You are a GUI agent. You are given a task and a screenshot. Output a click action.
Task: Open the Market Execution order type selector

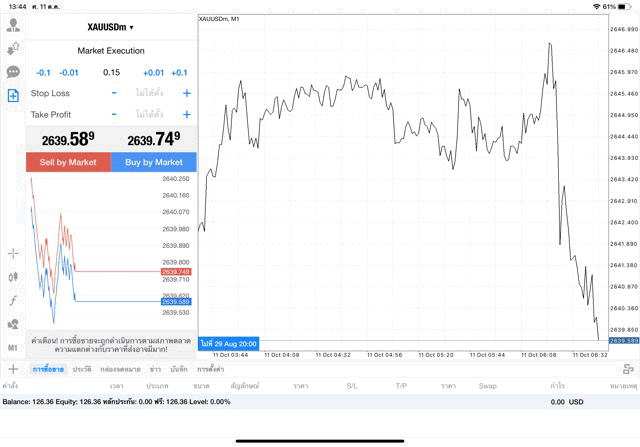click(111, 50)
